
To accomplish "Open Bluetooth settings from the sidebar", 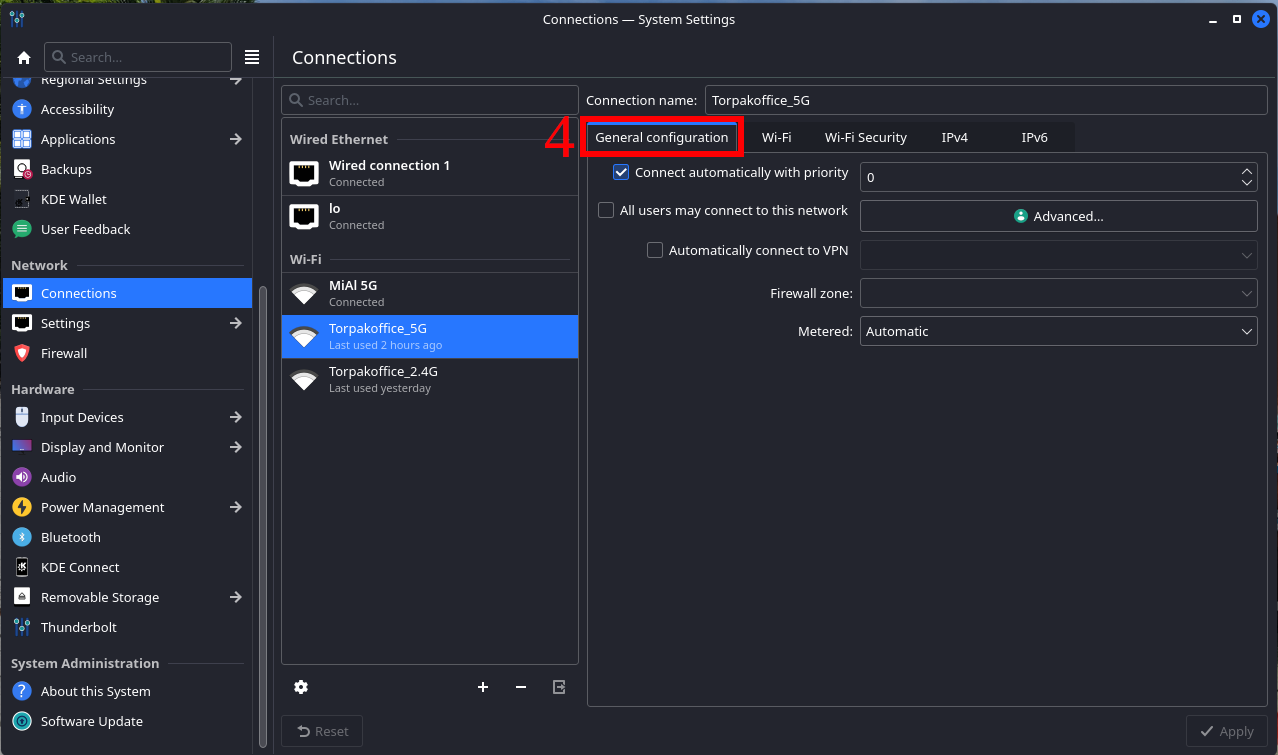I will (70, 537).
